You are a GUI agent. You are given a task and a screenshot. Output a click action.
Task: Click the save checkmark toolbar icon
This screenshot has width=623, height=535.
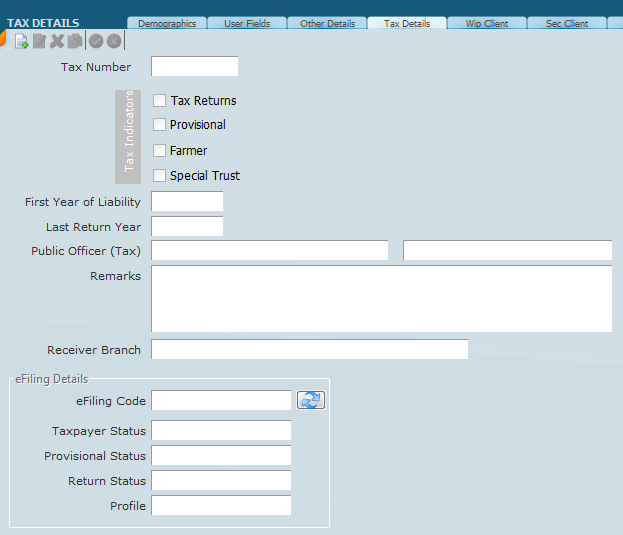tap(96, 41)
